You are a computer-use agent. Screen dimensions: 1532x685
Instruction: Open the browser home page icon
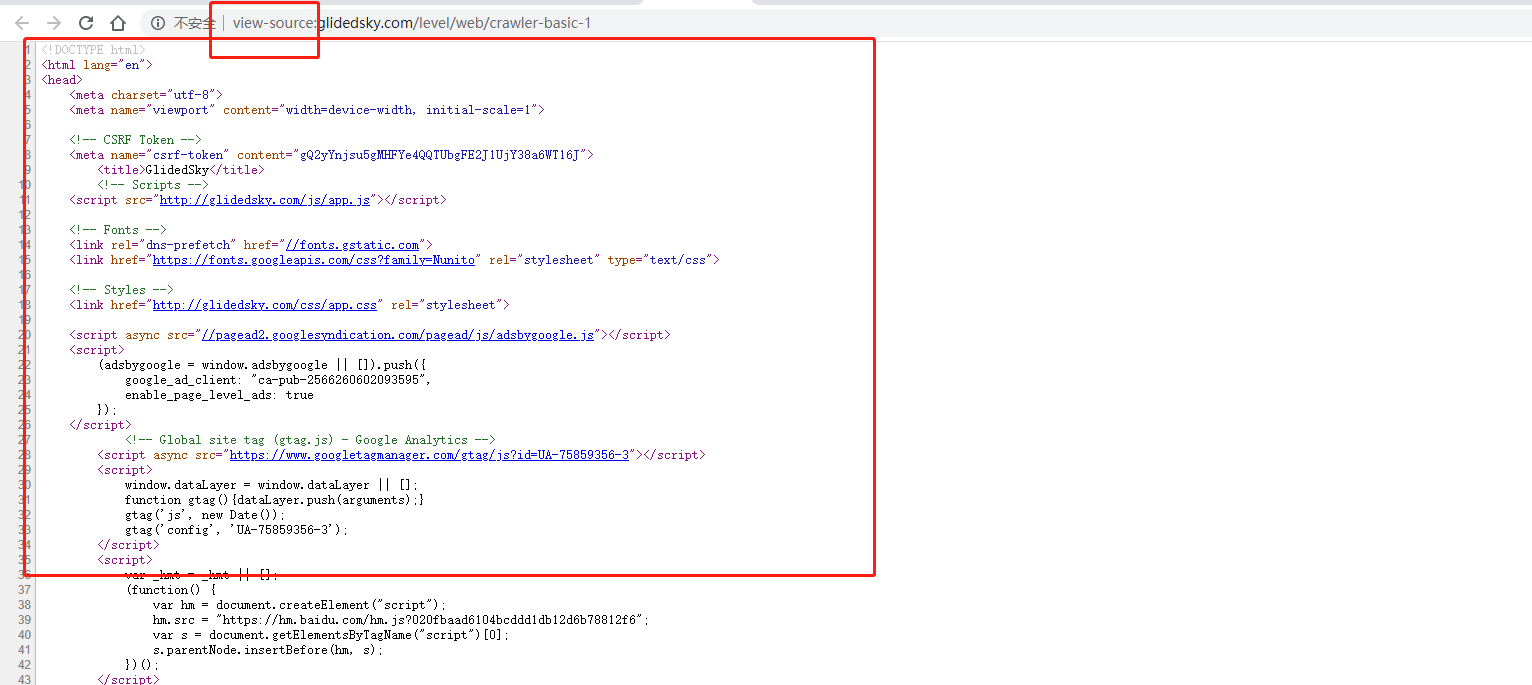(118, 23)
